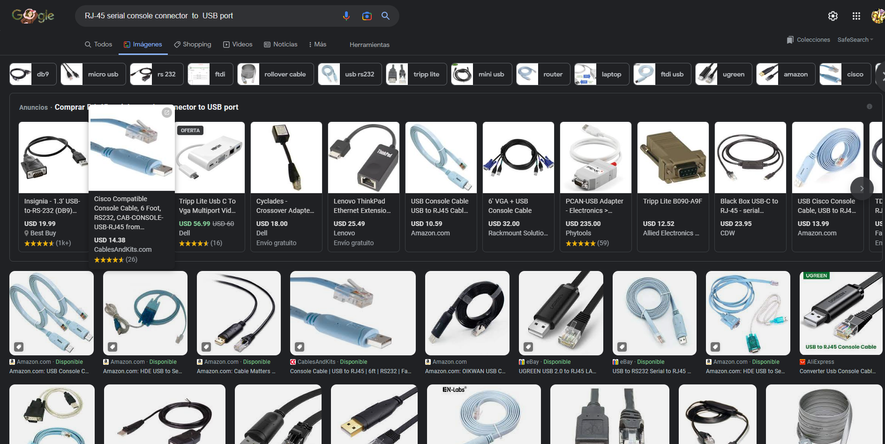
Task: Filter by the rollover cable chip
Action: pos(275,74)
